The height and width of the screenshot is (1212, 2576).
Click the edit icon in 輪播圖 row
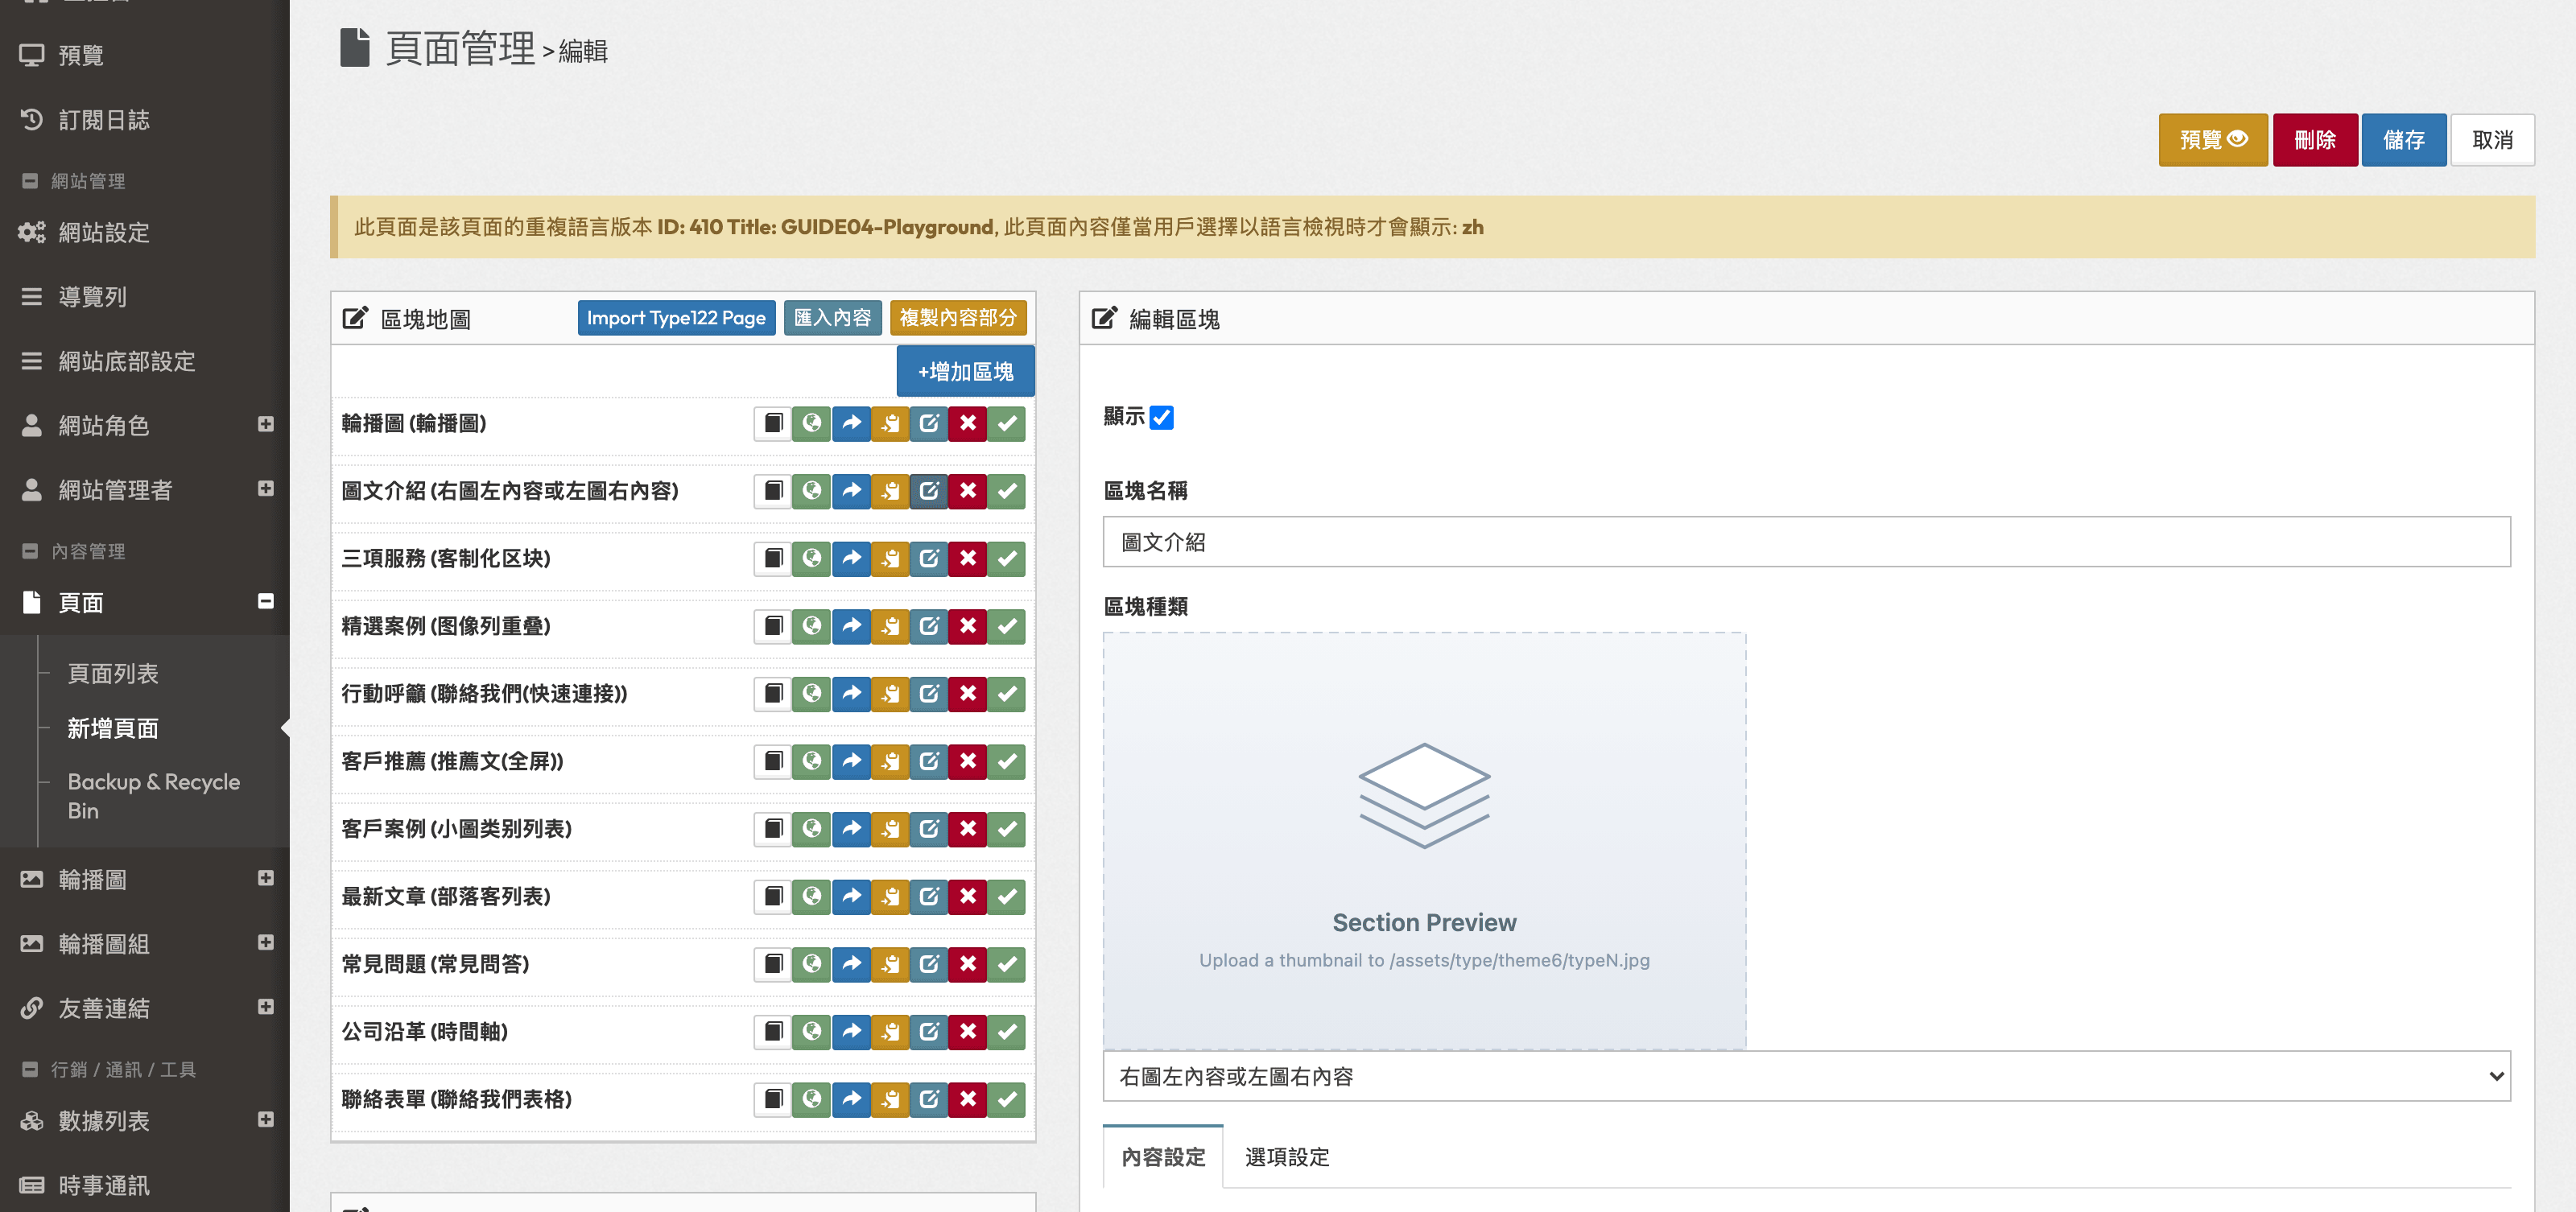click(x=929, y=424)
